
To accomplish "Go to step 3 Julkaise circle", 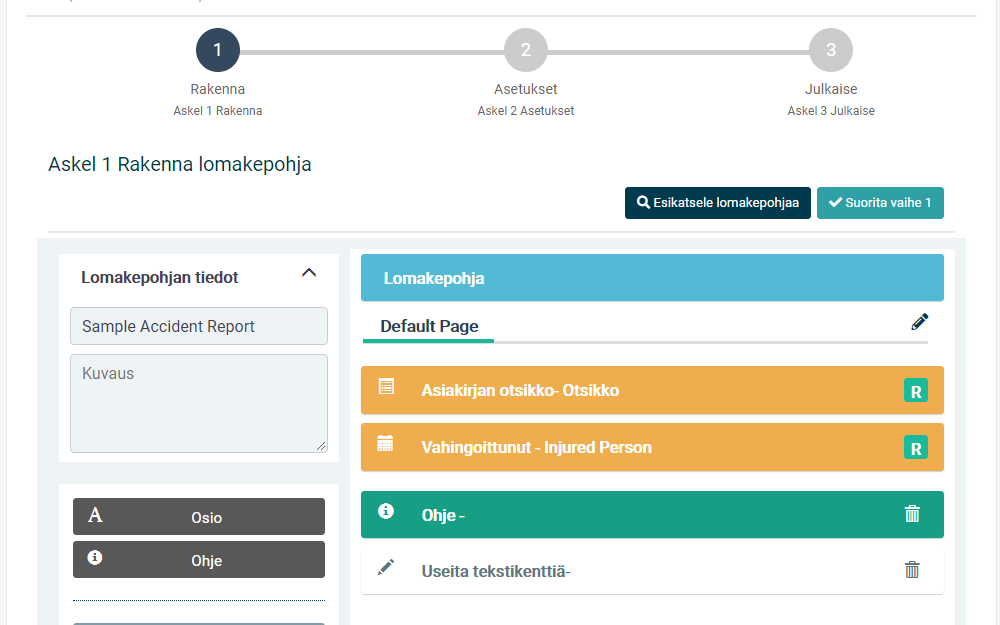I will [830, 50].
